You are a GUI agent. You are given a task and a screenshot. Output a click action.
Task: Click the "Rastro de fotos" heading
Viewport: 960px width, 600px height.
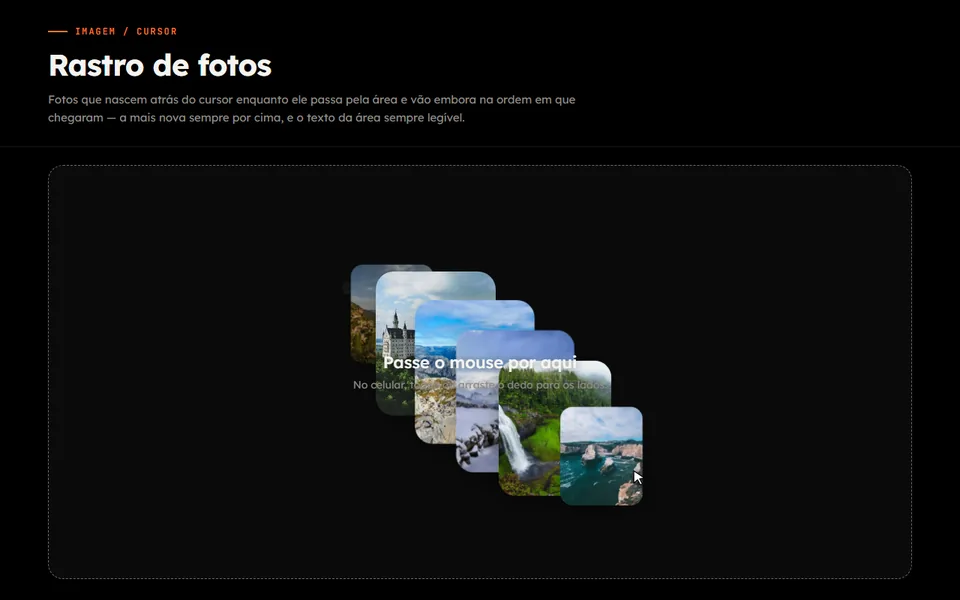pos(160,66)
